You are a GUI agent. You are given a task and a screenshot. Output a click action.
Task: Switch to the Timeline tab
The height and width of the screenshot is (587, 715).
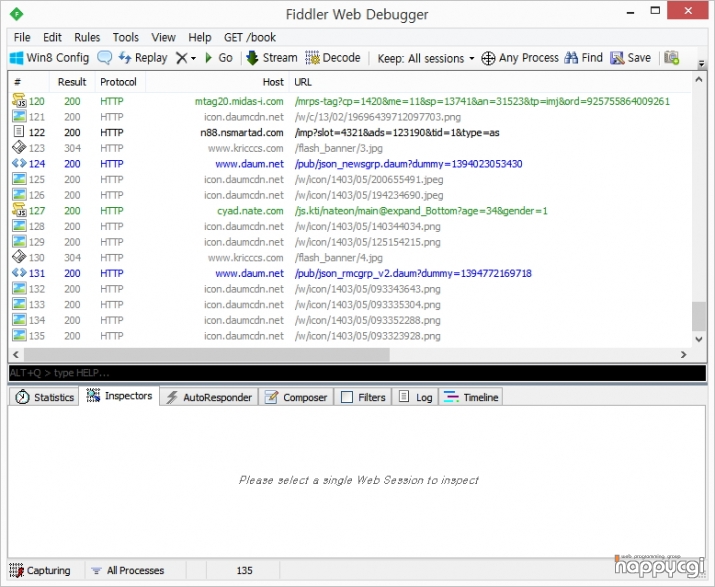pyautogui.click(x=471, y=397)
